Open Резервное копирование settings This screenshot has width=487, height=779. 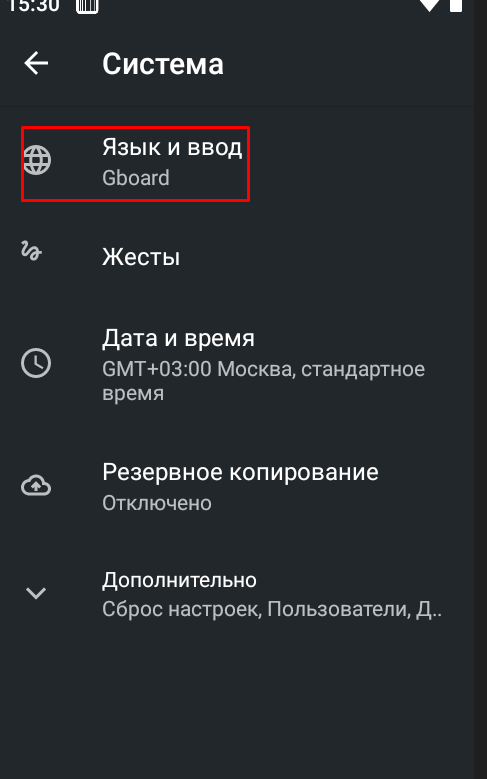244,486
